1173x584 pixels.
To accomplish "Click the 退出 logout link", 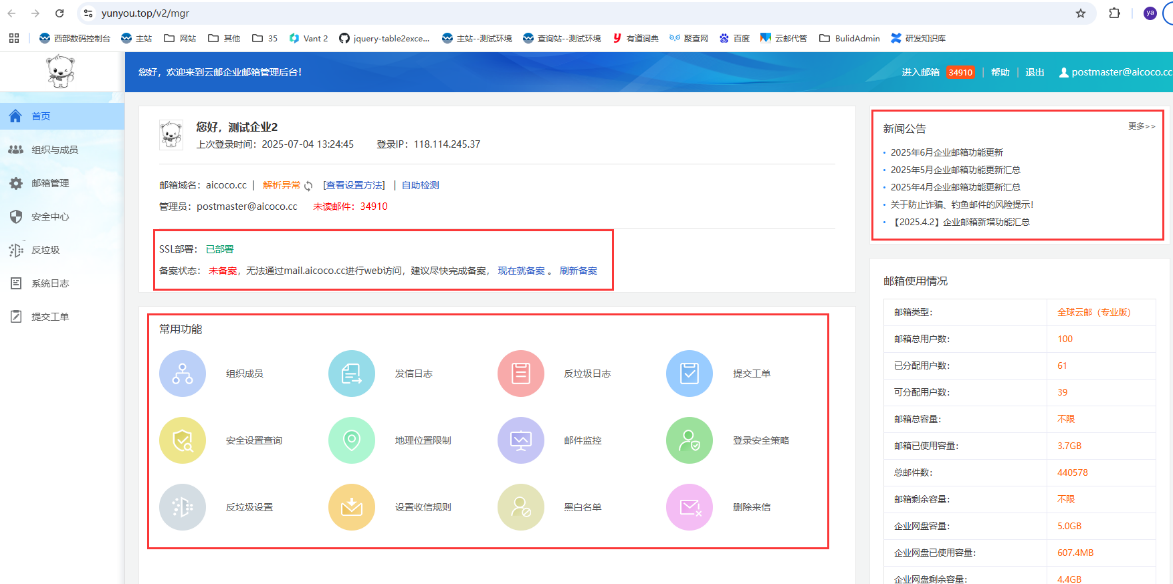I will pos(1035,72).
